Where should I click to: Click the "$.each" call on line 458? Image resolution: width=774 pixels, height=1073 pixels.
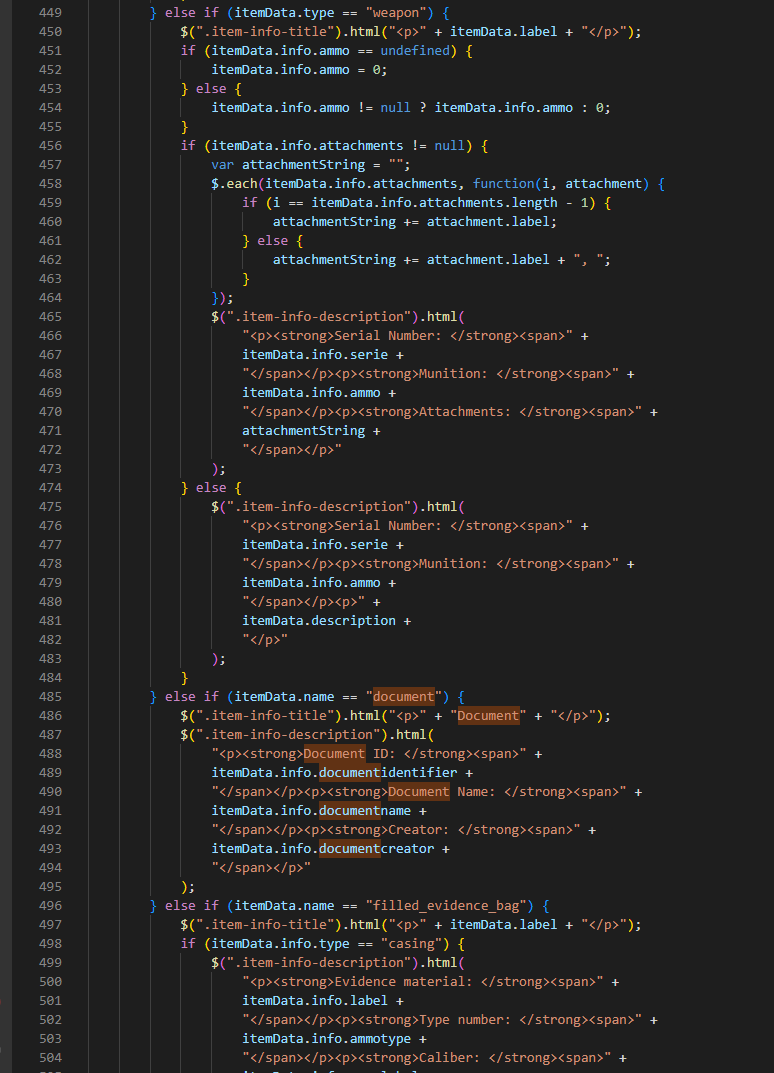pyautogui.click(x=234, y=183)
